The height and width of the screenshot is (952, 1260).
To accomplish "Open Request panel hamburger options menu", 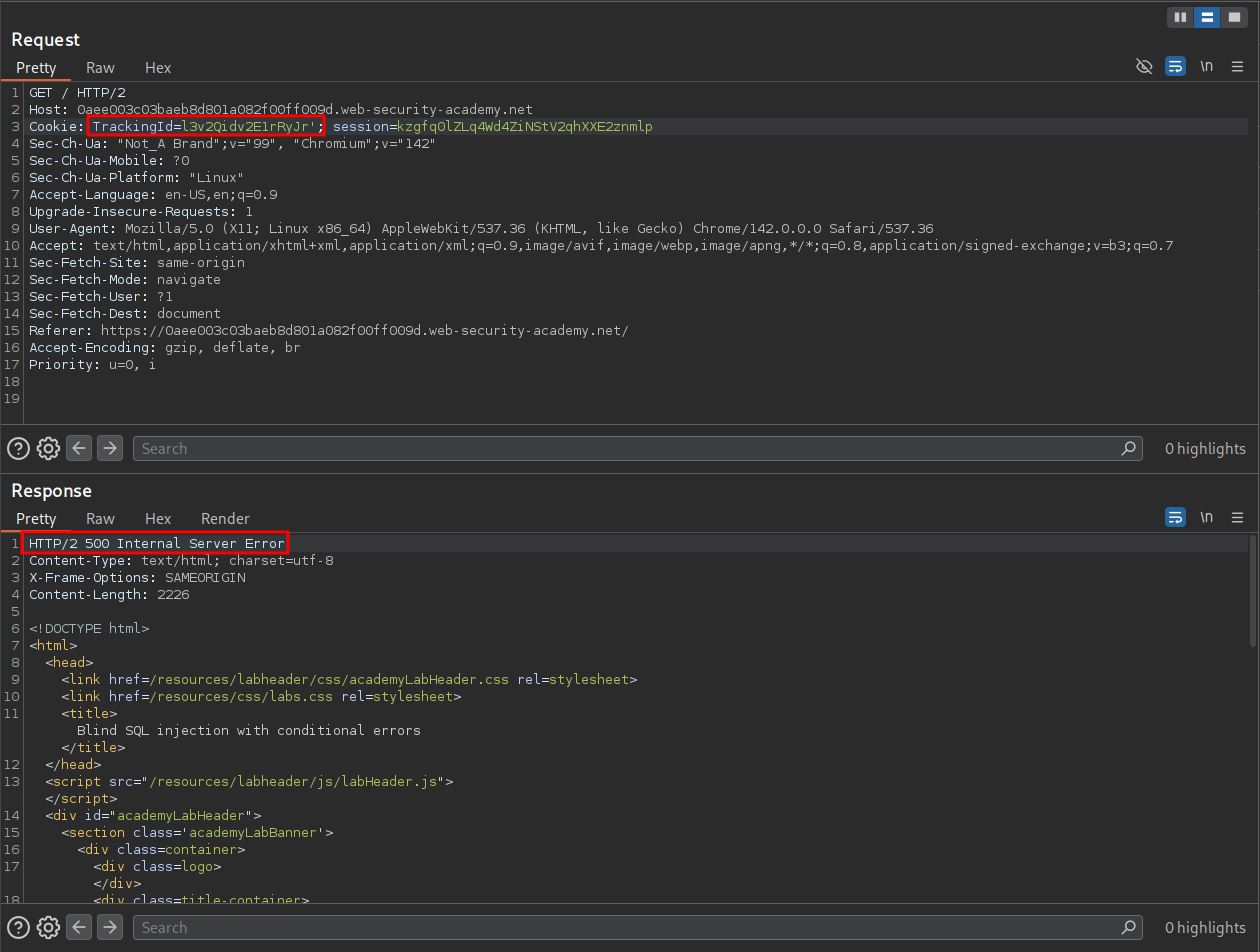I will point(1237,67).
